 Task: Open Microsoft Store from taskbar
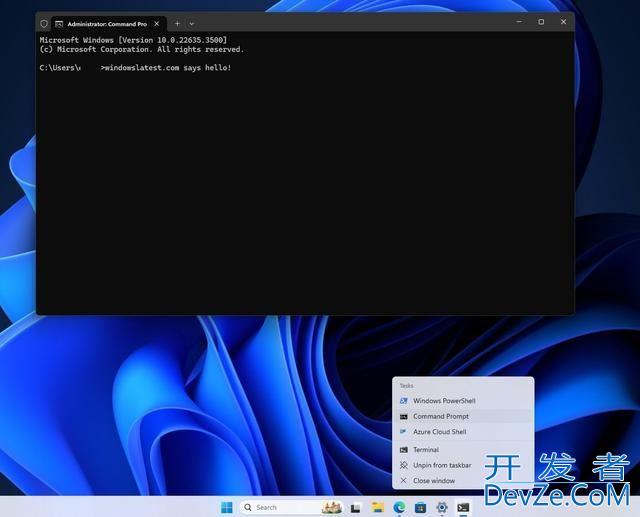coord(420,508)
